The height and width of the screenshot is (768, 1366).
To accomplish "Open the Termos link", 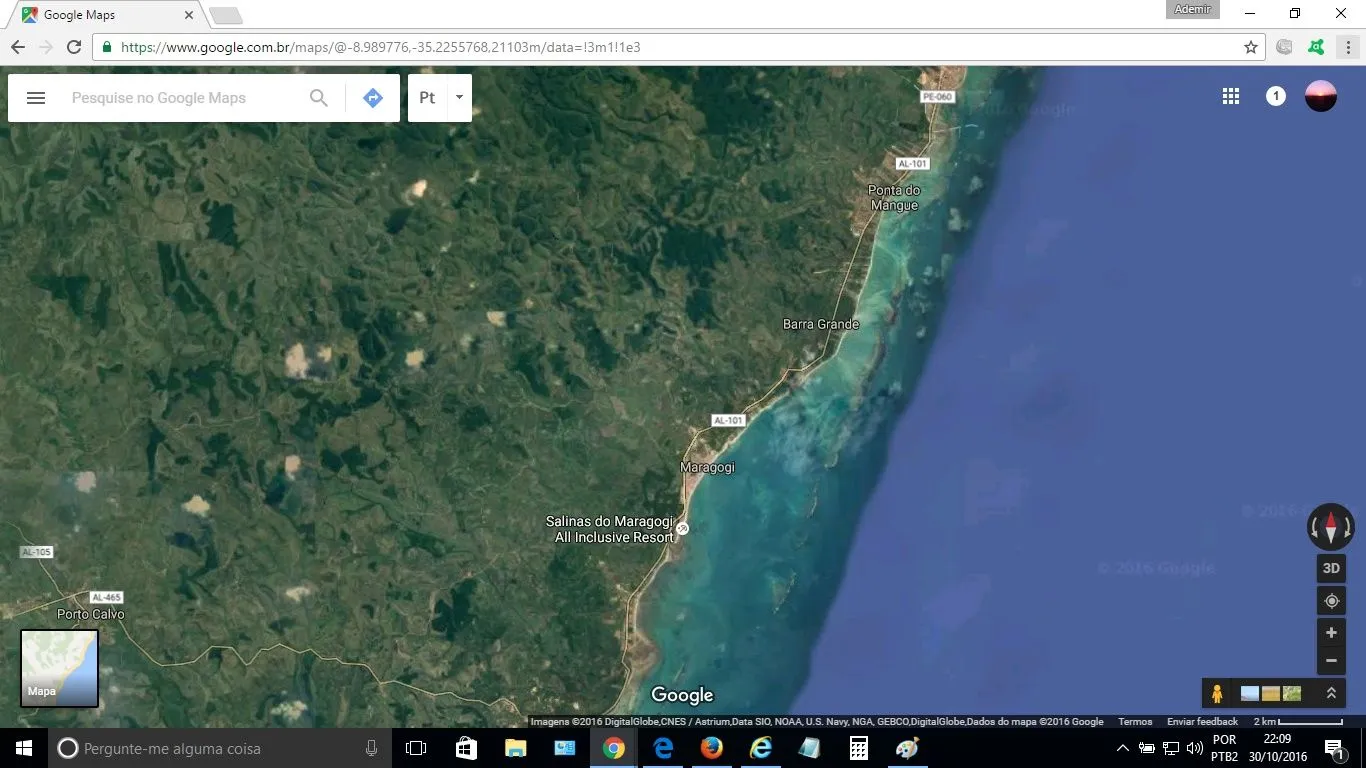I will click(1135, 722).
